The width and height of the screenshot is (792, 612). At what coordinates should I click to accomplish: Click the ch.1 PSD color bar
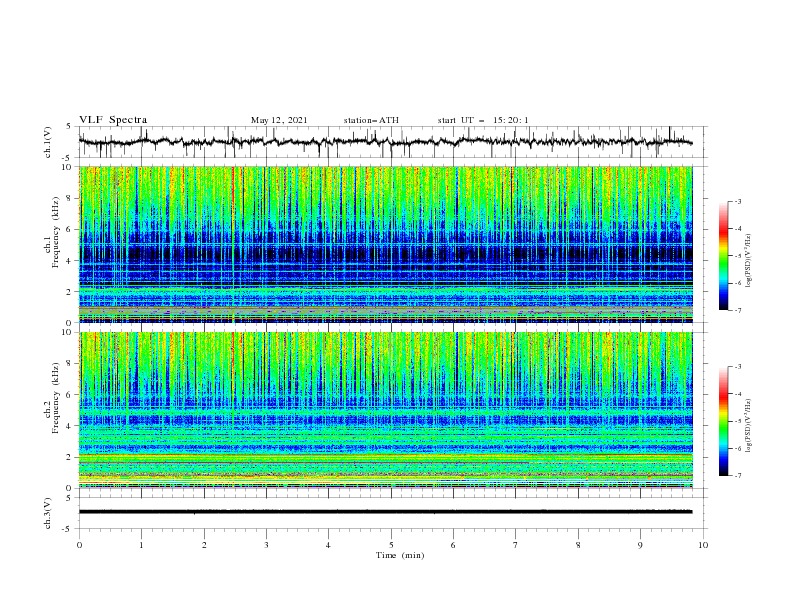click(x=723, y=256)
